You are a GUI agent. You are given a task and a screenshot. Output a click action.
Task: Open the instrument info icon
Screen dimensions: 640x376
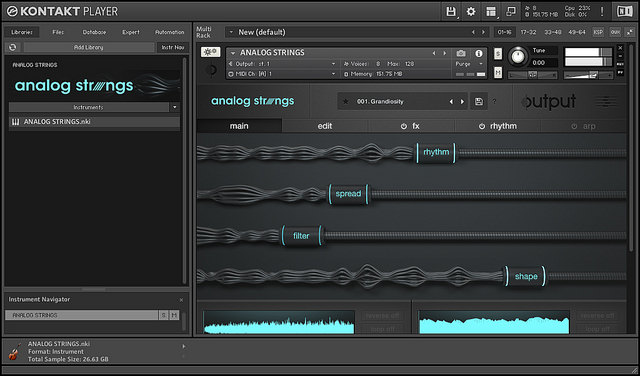click(478, 53)
